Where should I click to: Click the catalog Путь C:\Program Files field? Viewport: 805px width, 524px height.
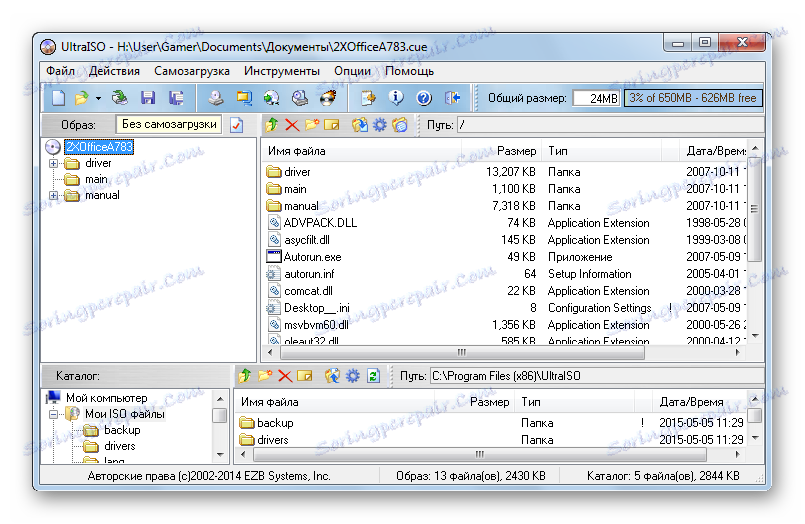point(595,376)
